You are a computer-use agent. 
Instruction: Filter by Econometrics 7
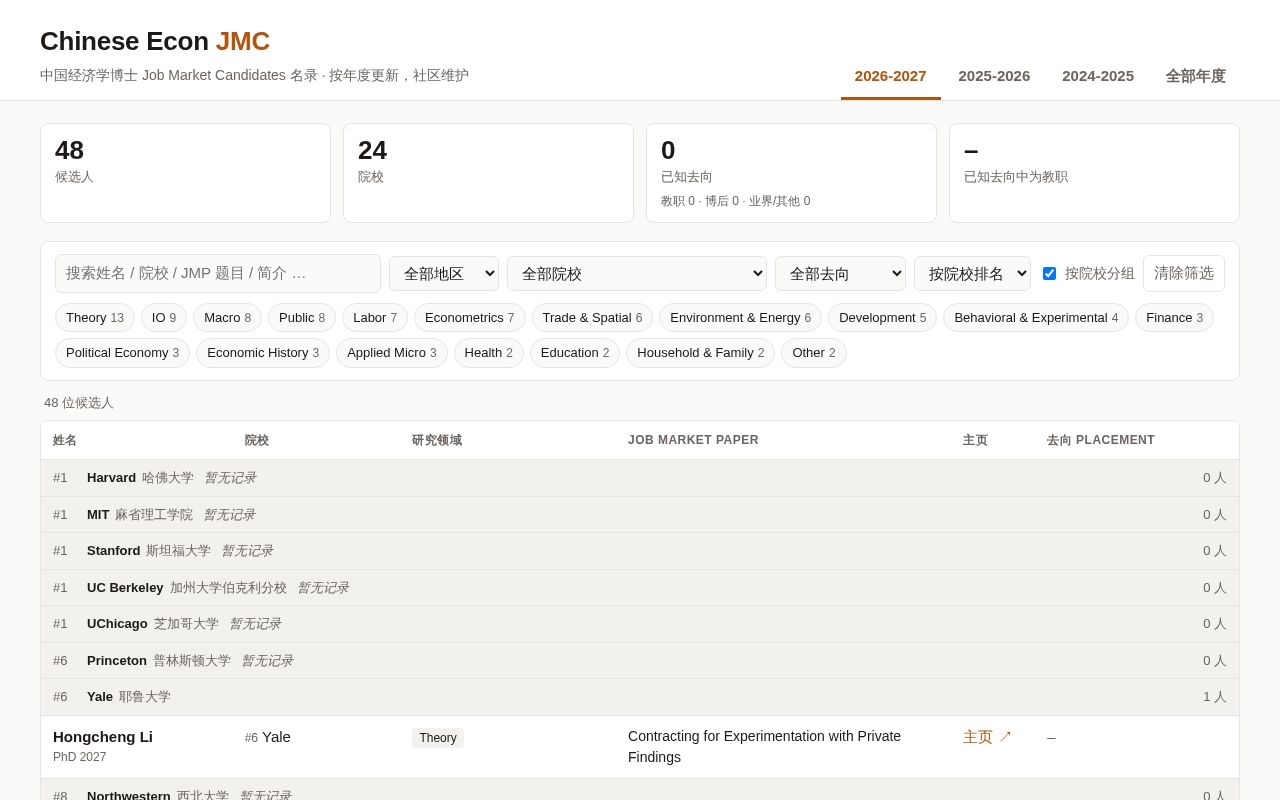pos(470,318)
